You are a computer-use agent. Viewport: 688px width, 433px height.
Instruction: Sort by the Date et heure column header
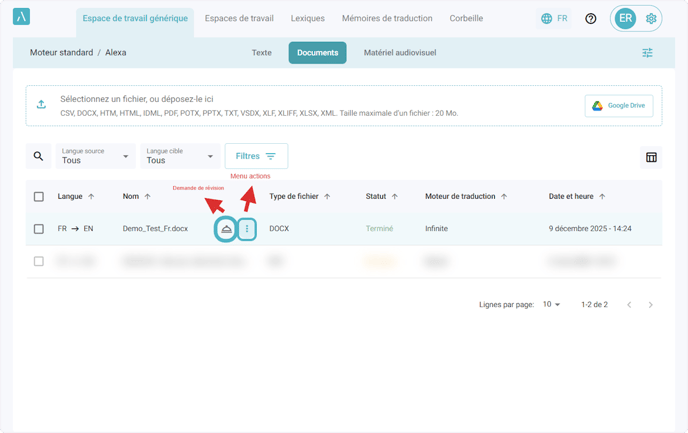577,197
